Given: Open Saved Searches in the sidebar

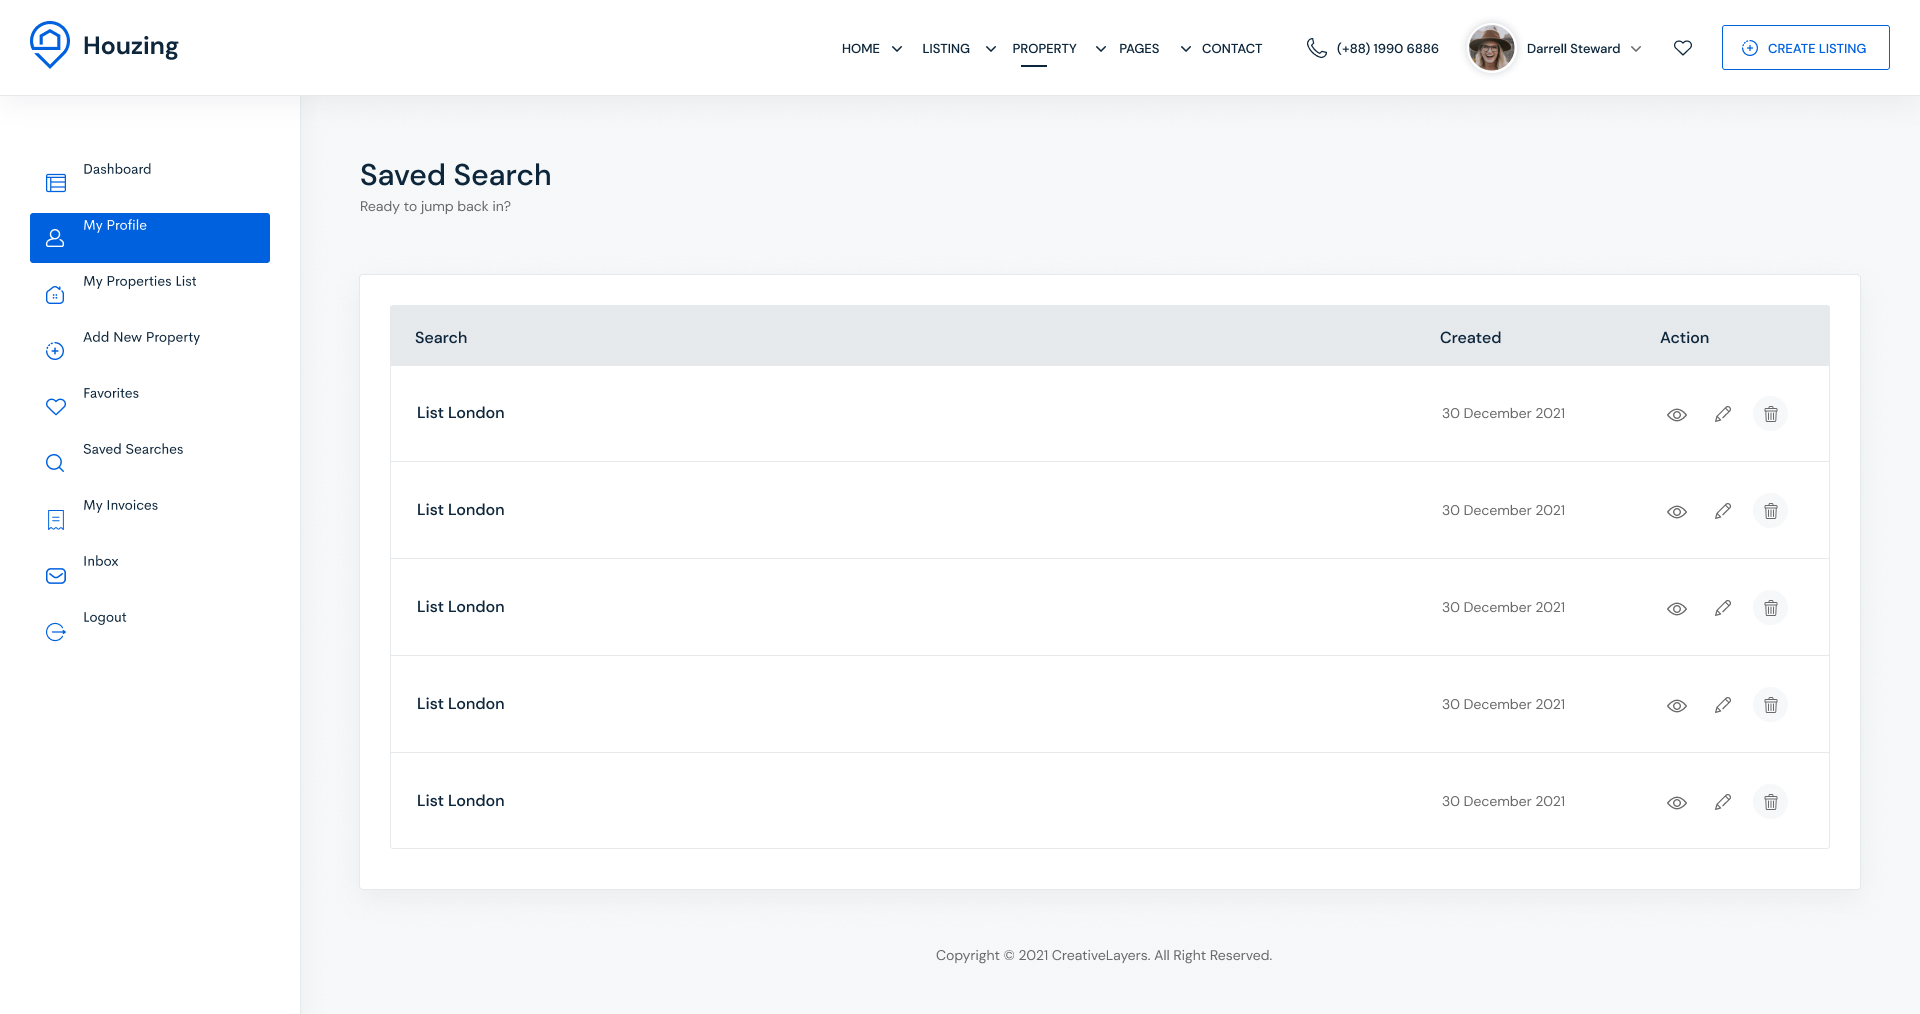Looking at the screenshot, I should 133,450.
